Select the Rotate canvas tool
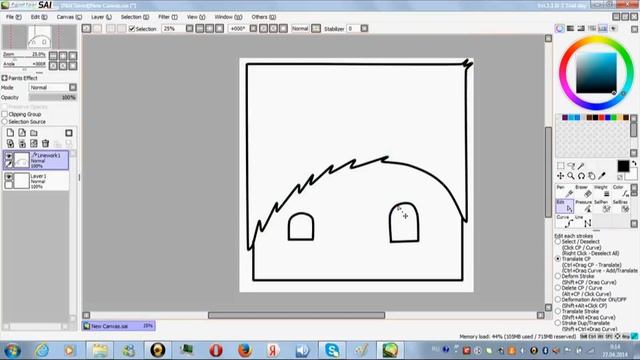 click(581, 176)
